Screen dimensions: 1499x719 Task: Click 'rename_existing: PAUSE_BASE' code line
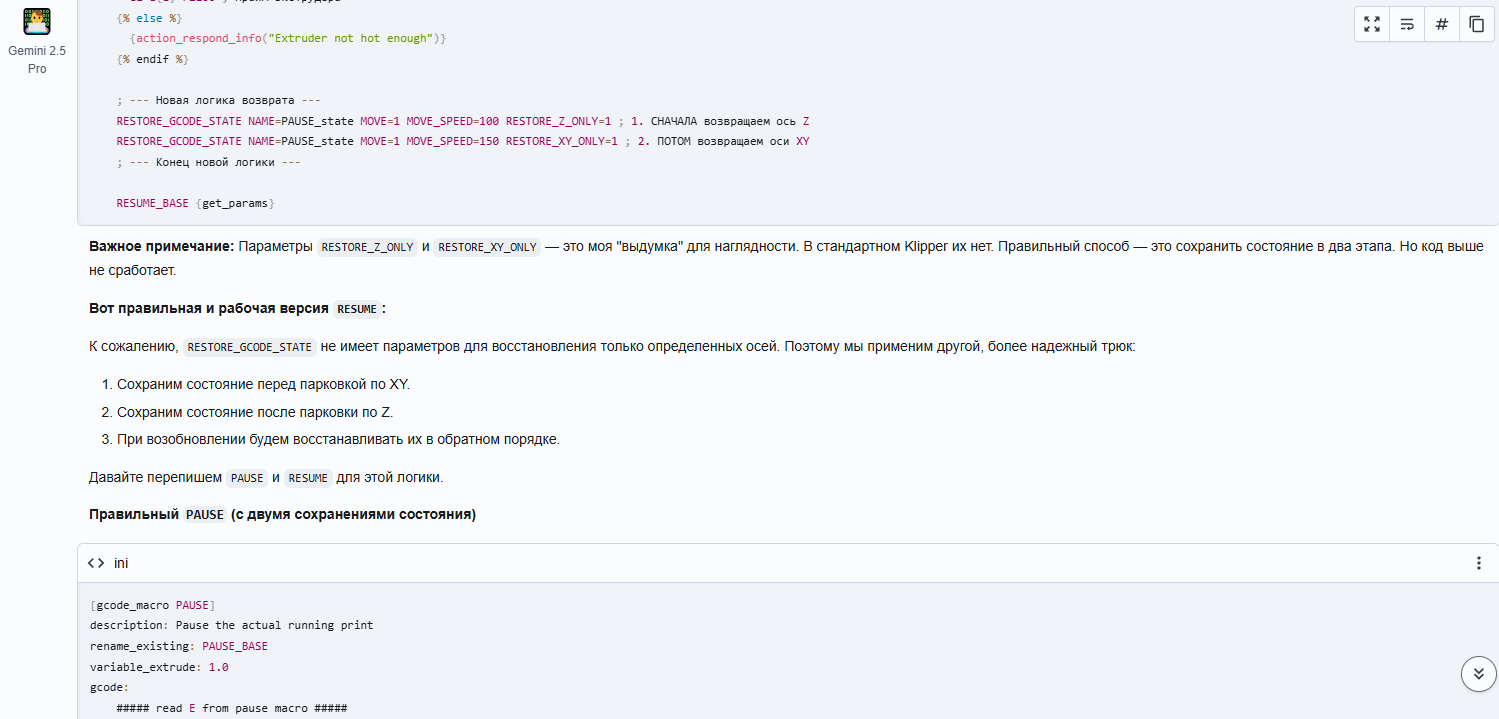click(x=178, y=646)
